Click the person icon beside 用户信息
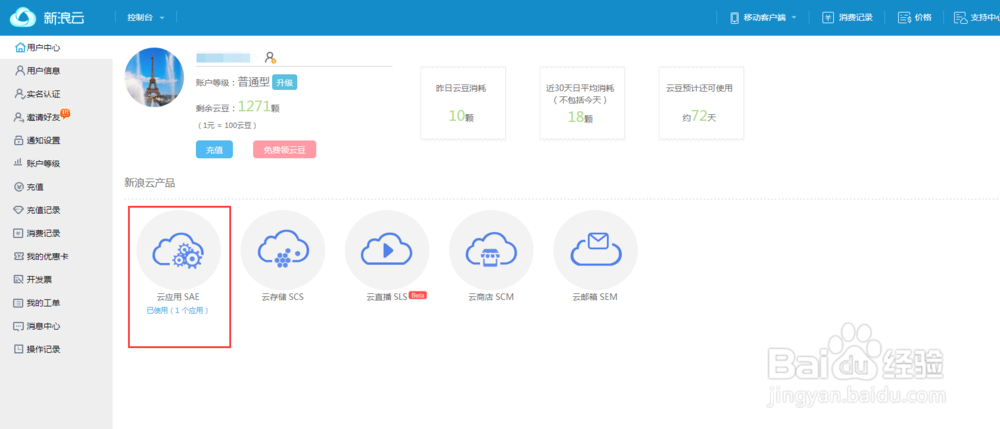 [x=19, y=71]
